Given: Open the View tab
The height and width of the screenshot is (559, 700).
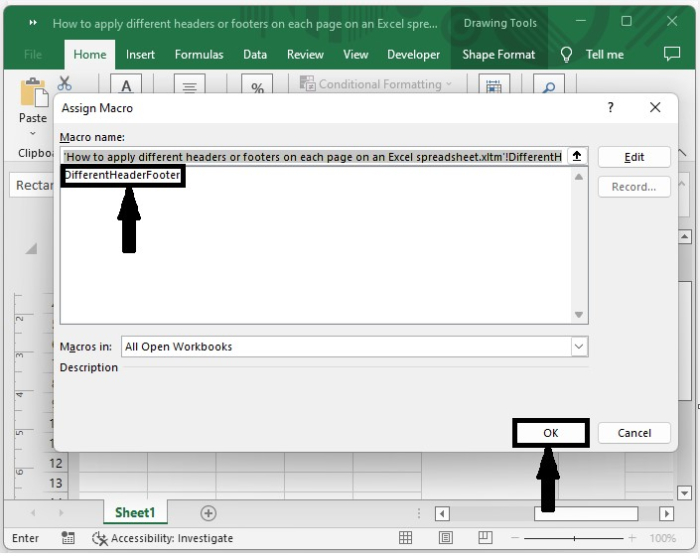Looking at the screenshot, I should [x=356, y=54].
